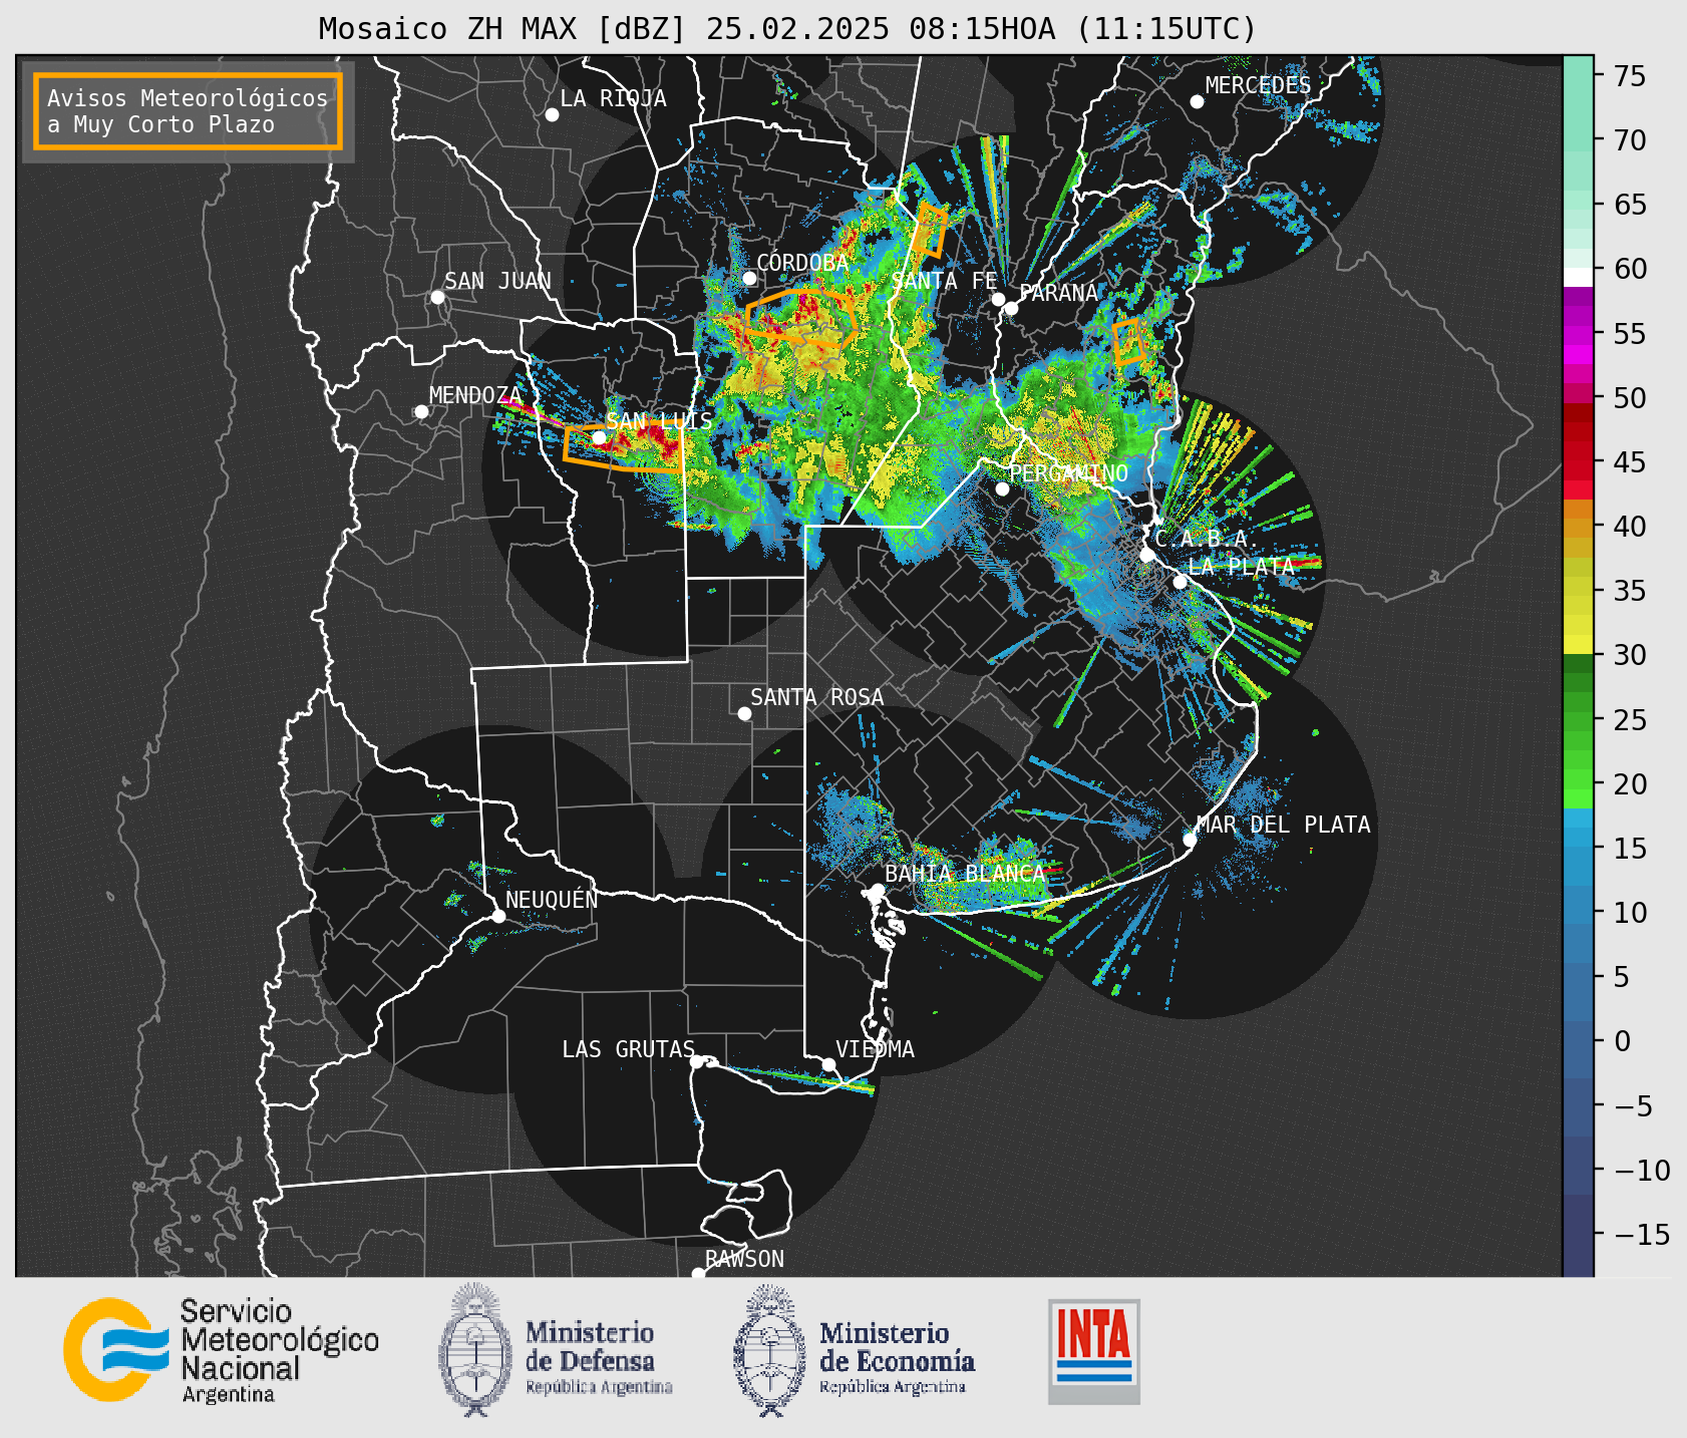
Task: Click the orange warning polygon south of Córdoba
Action: (x=802, y=318)
